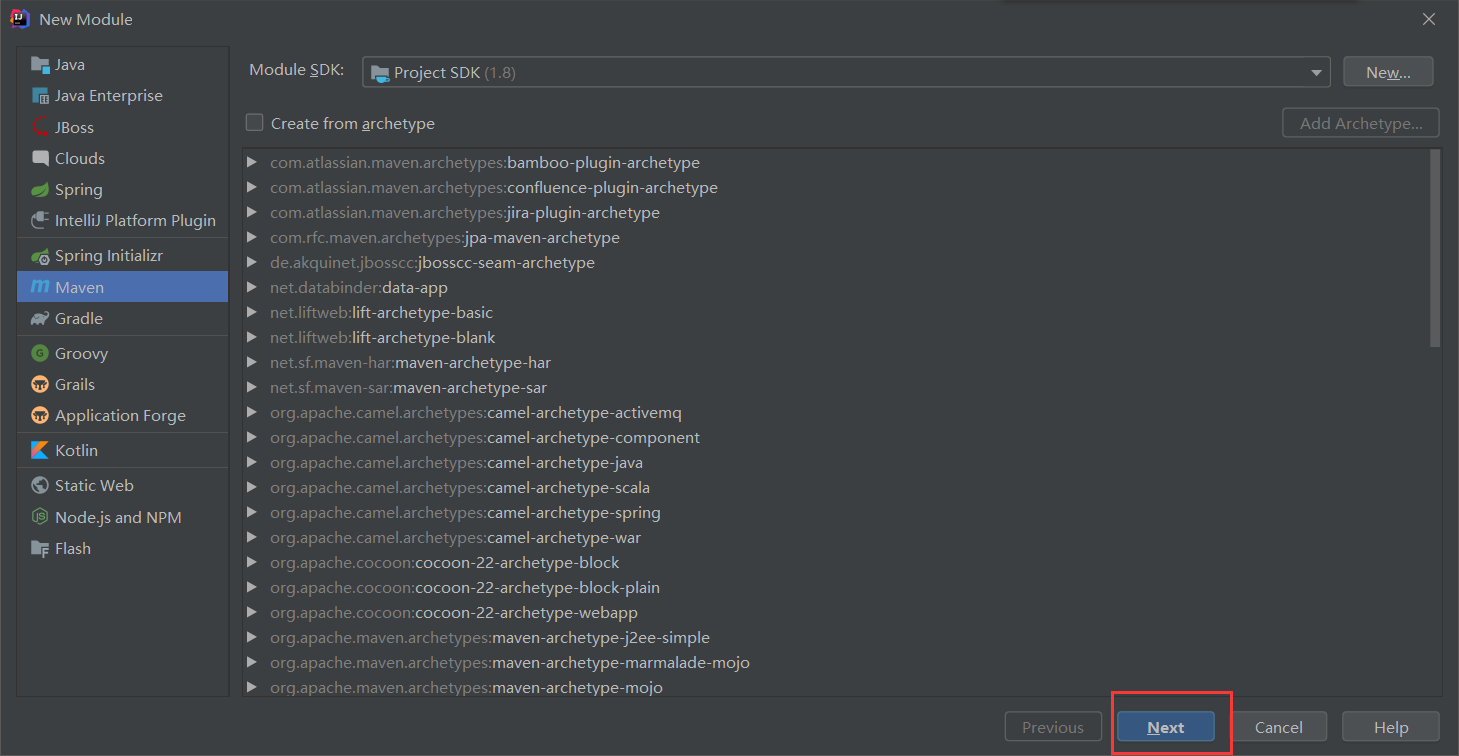This screenshot has height=756, width=1459.
Task: Expand the maven-archetype-j2ee-simple node
Action: point(252,638)
